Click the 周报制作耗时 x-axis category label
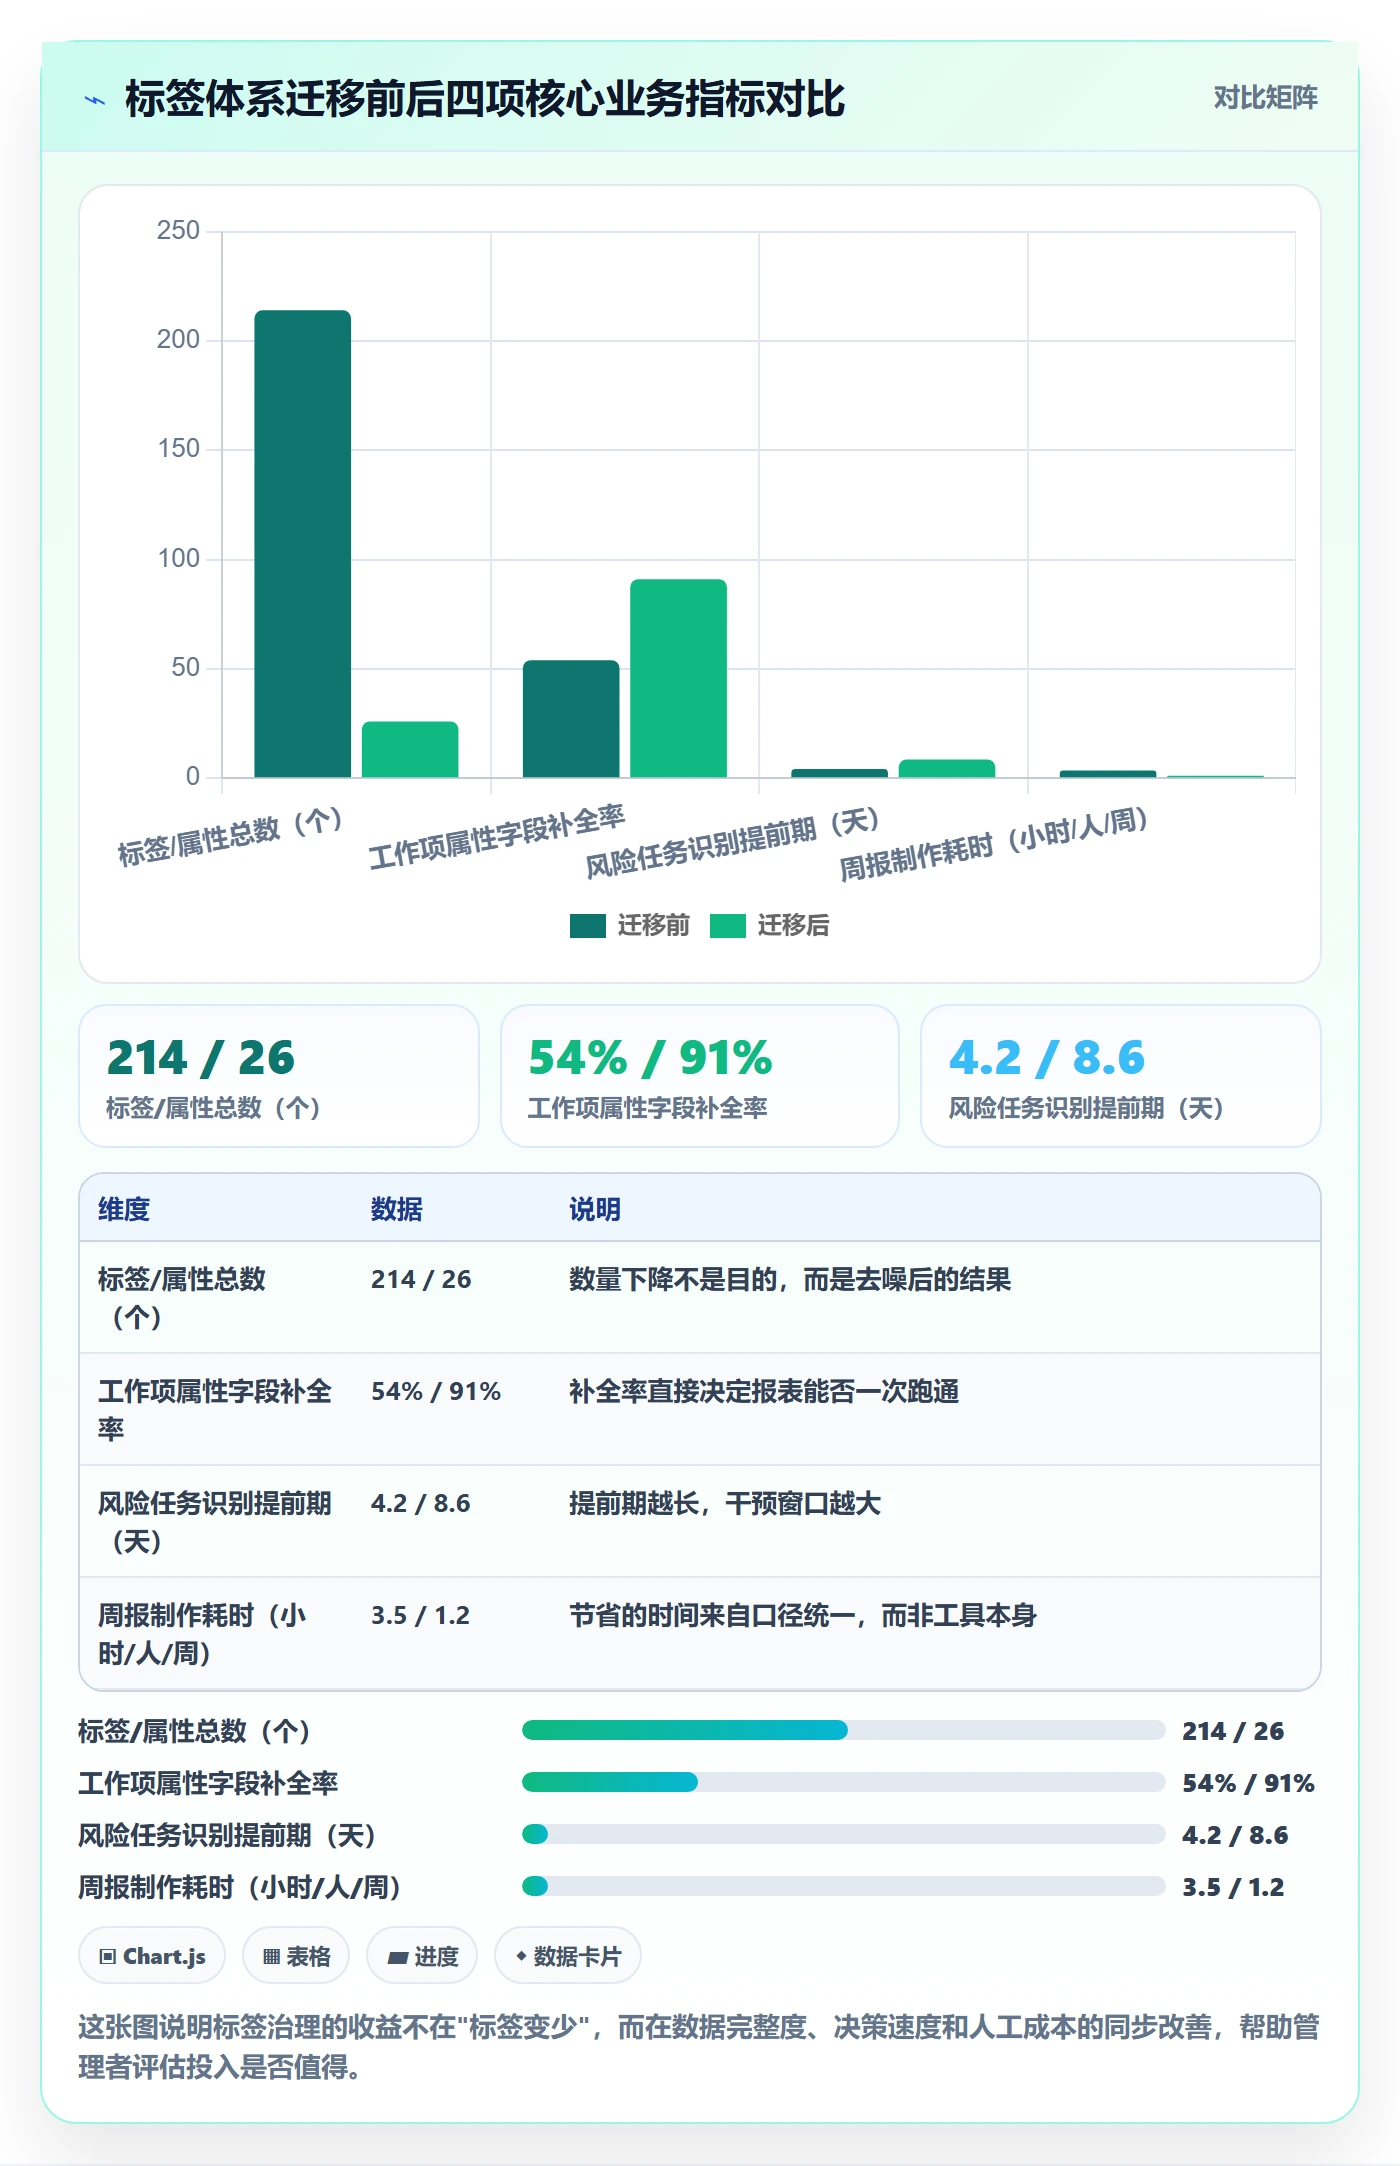 coord(993,845)
